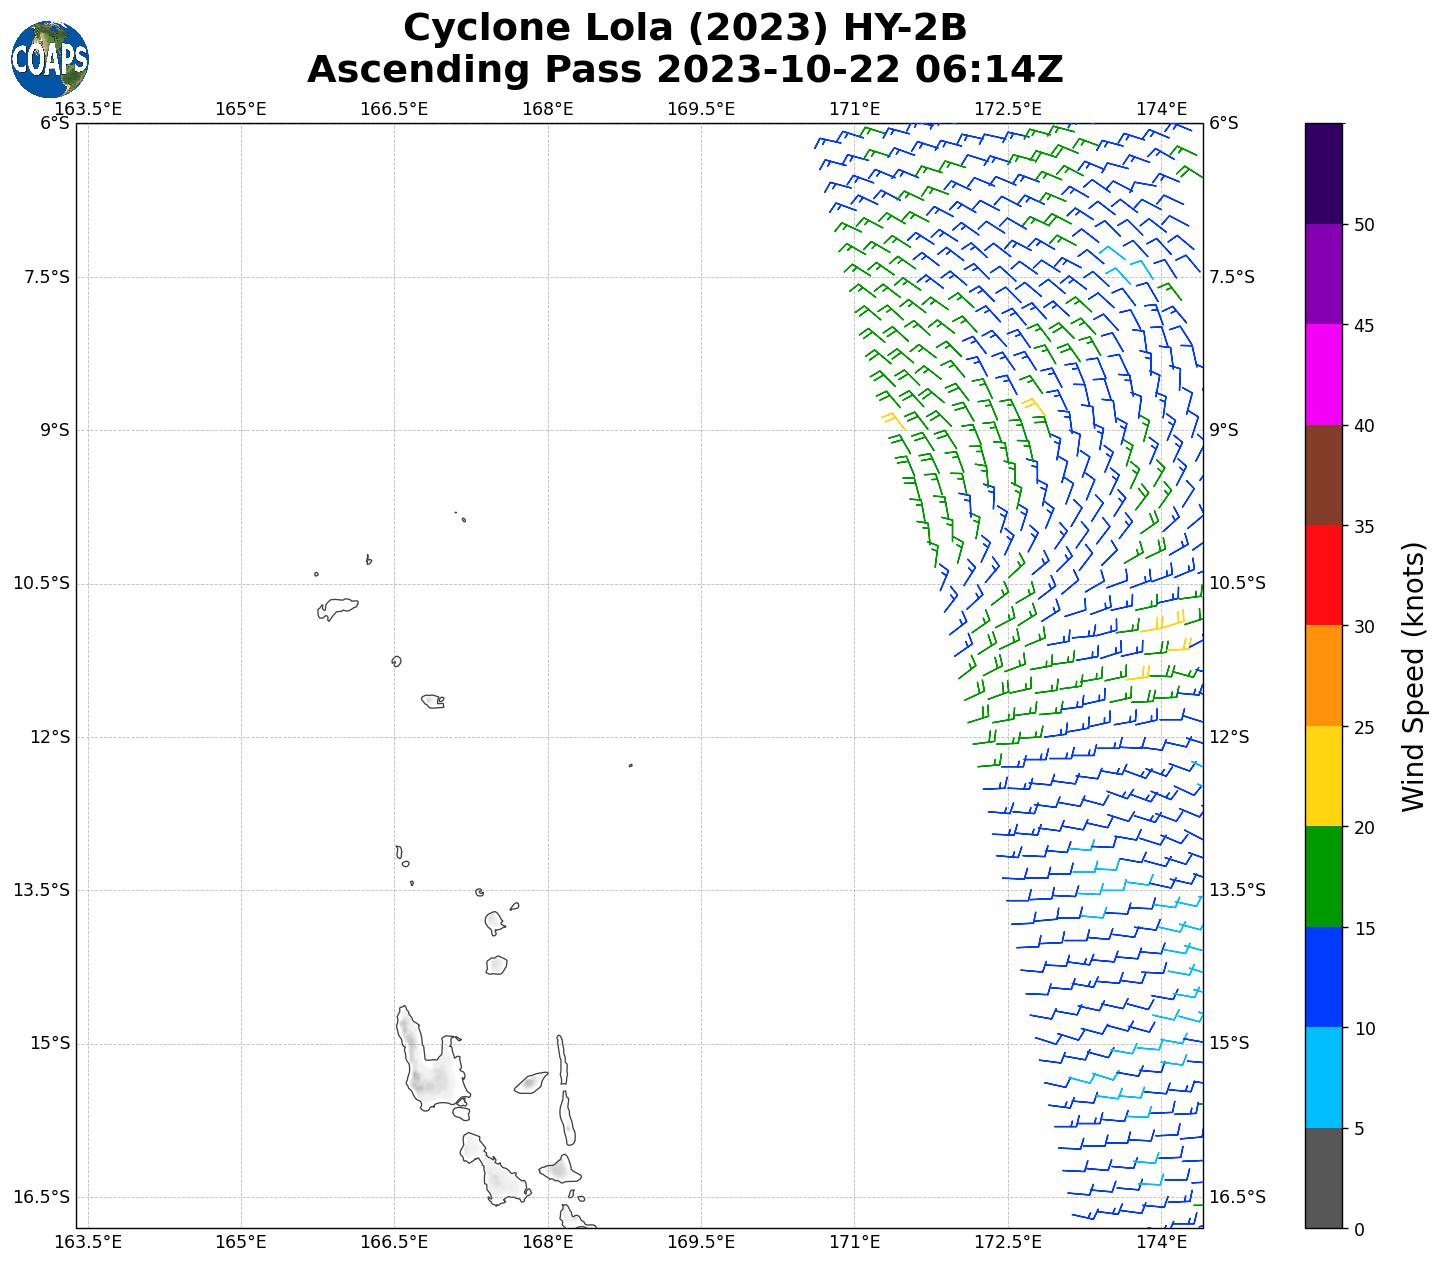The width and height of the screenshot is (1442, 1264).
Task: Choose the cyan 5-10 knots colorbar segment
Action: (1324, 1078)
